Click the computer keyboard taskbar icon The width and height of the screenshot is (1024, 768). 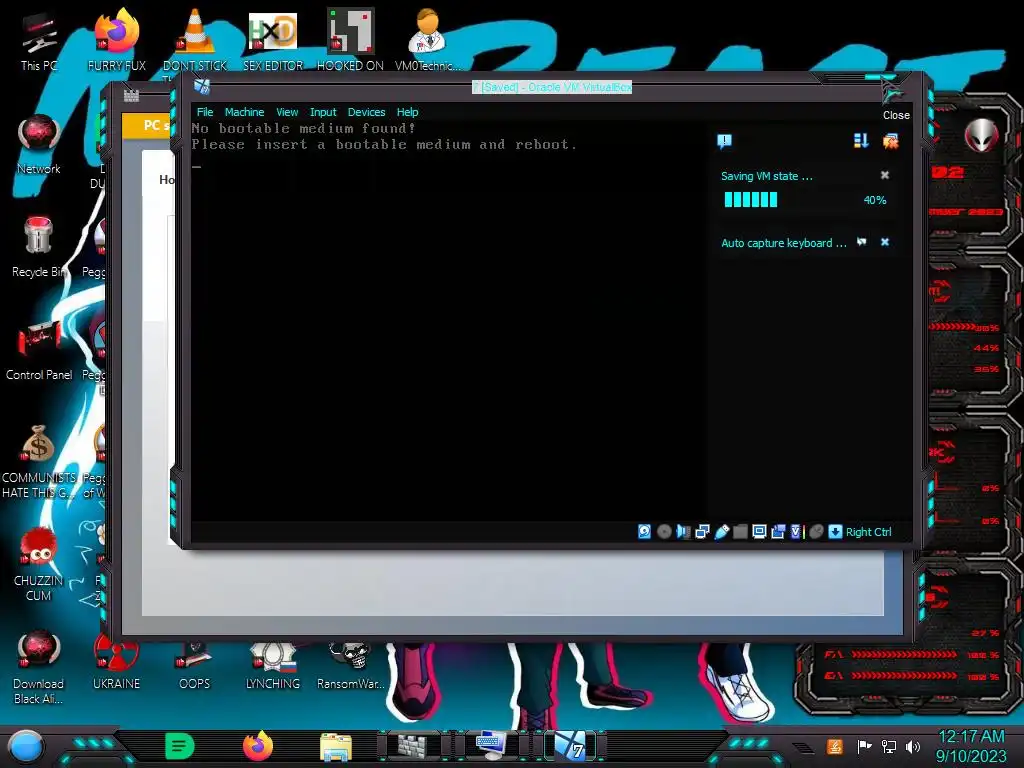[x=490, y=744]
